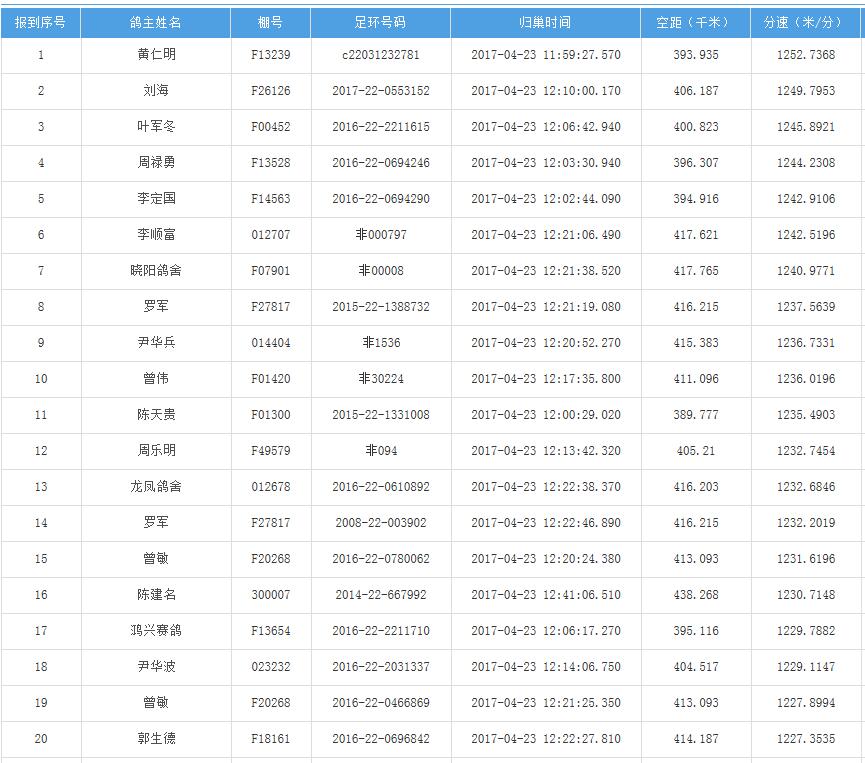The height and width of the screenshot is (763, 865).
Task: Click distance value 389.777
Action: (695, 415)
